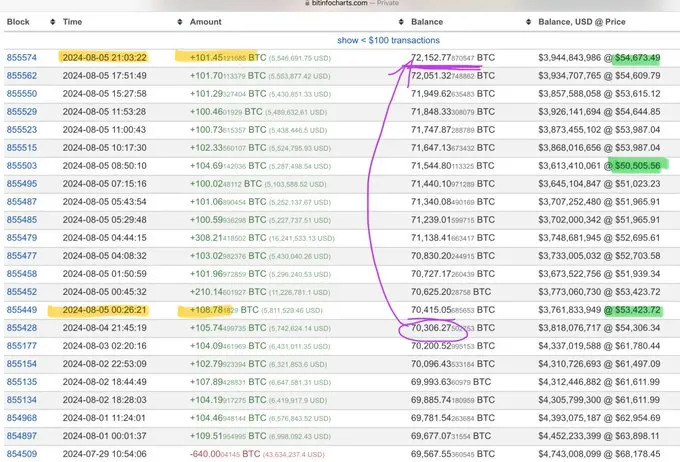This screenshot has height=462, width=680.
Task: Click the Balance column header
Action: tap(427, 22)
